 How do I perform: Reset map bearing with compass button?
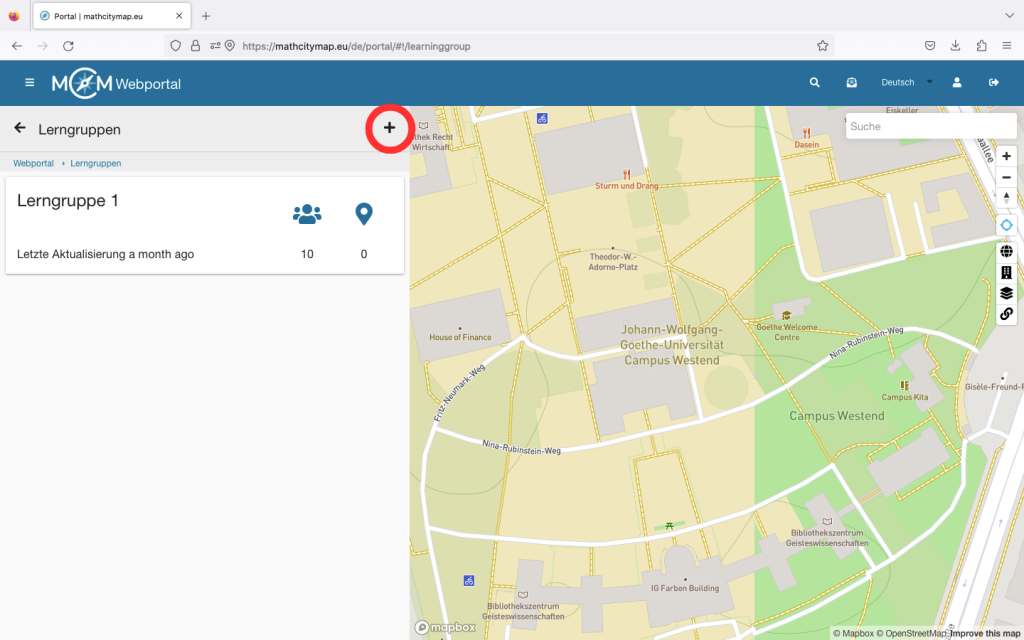click(1006, 198)
